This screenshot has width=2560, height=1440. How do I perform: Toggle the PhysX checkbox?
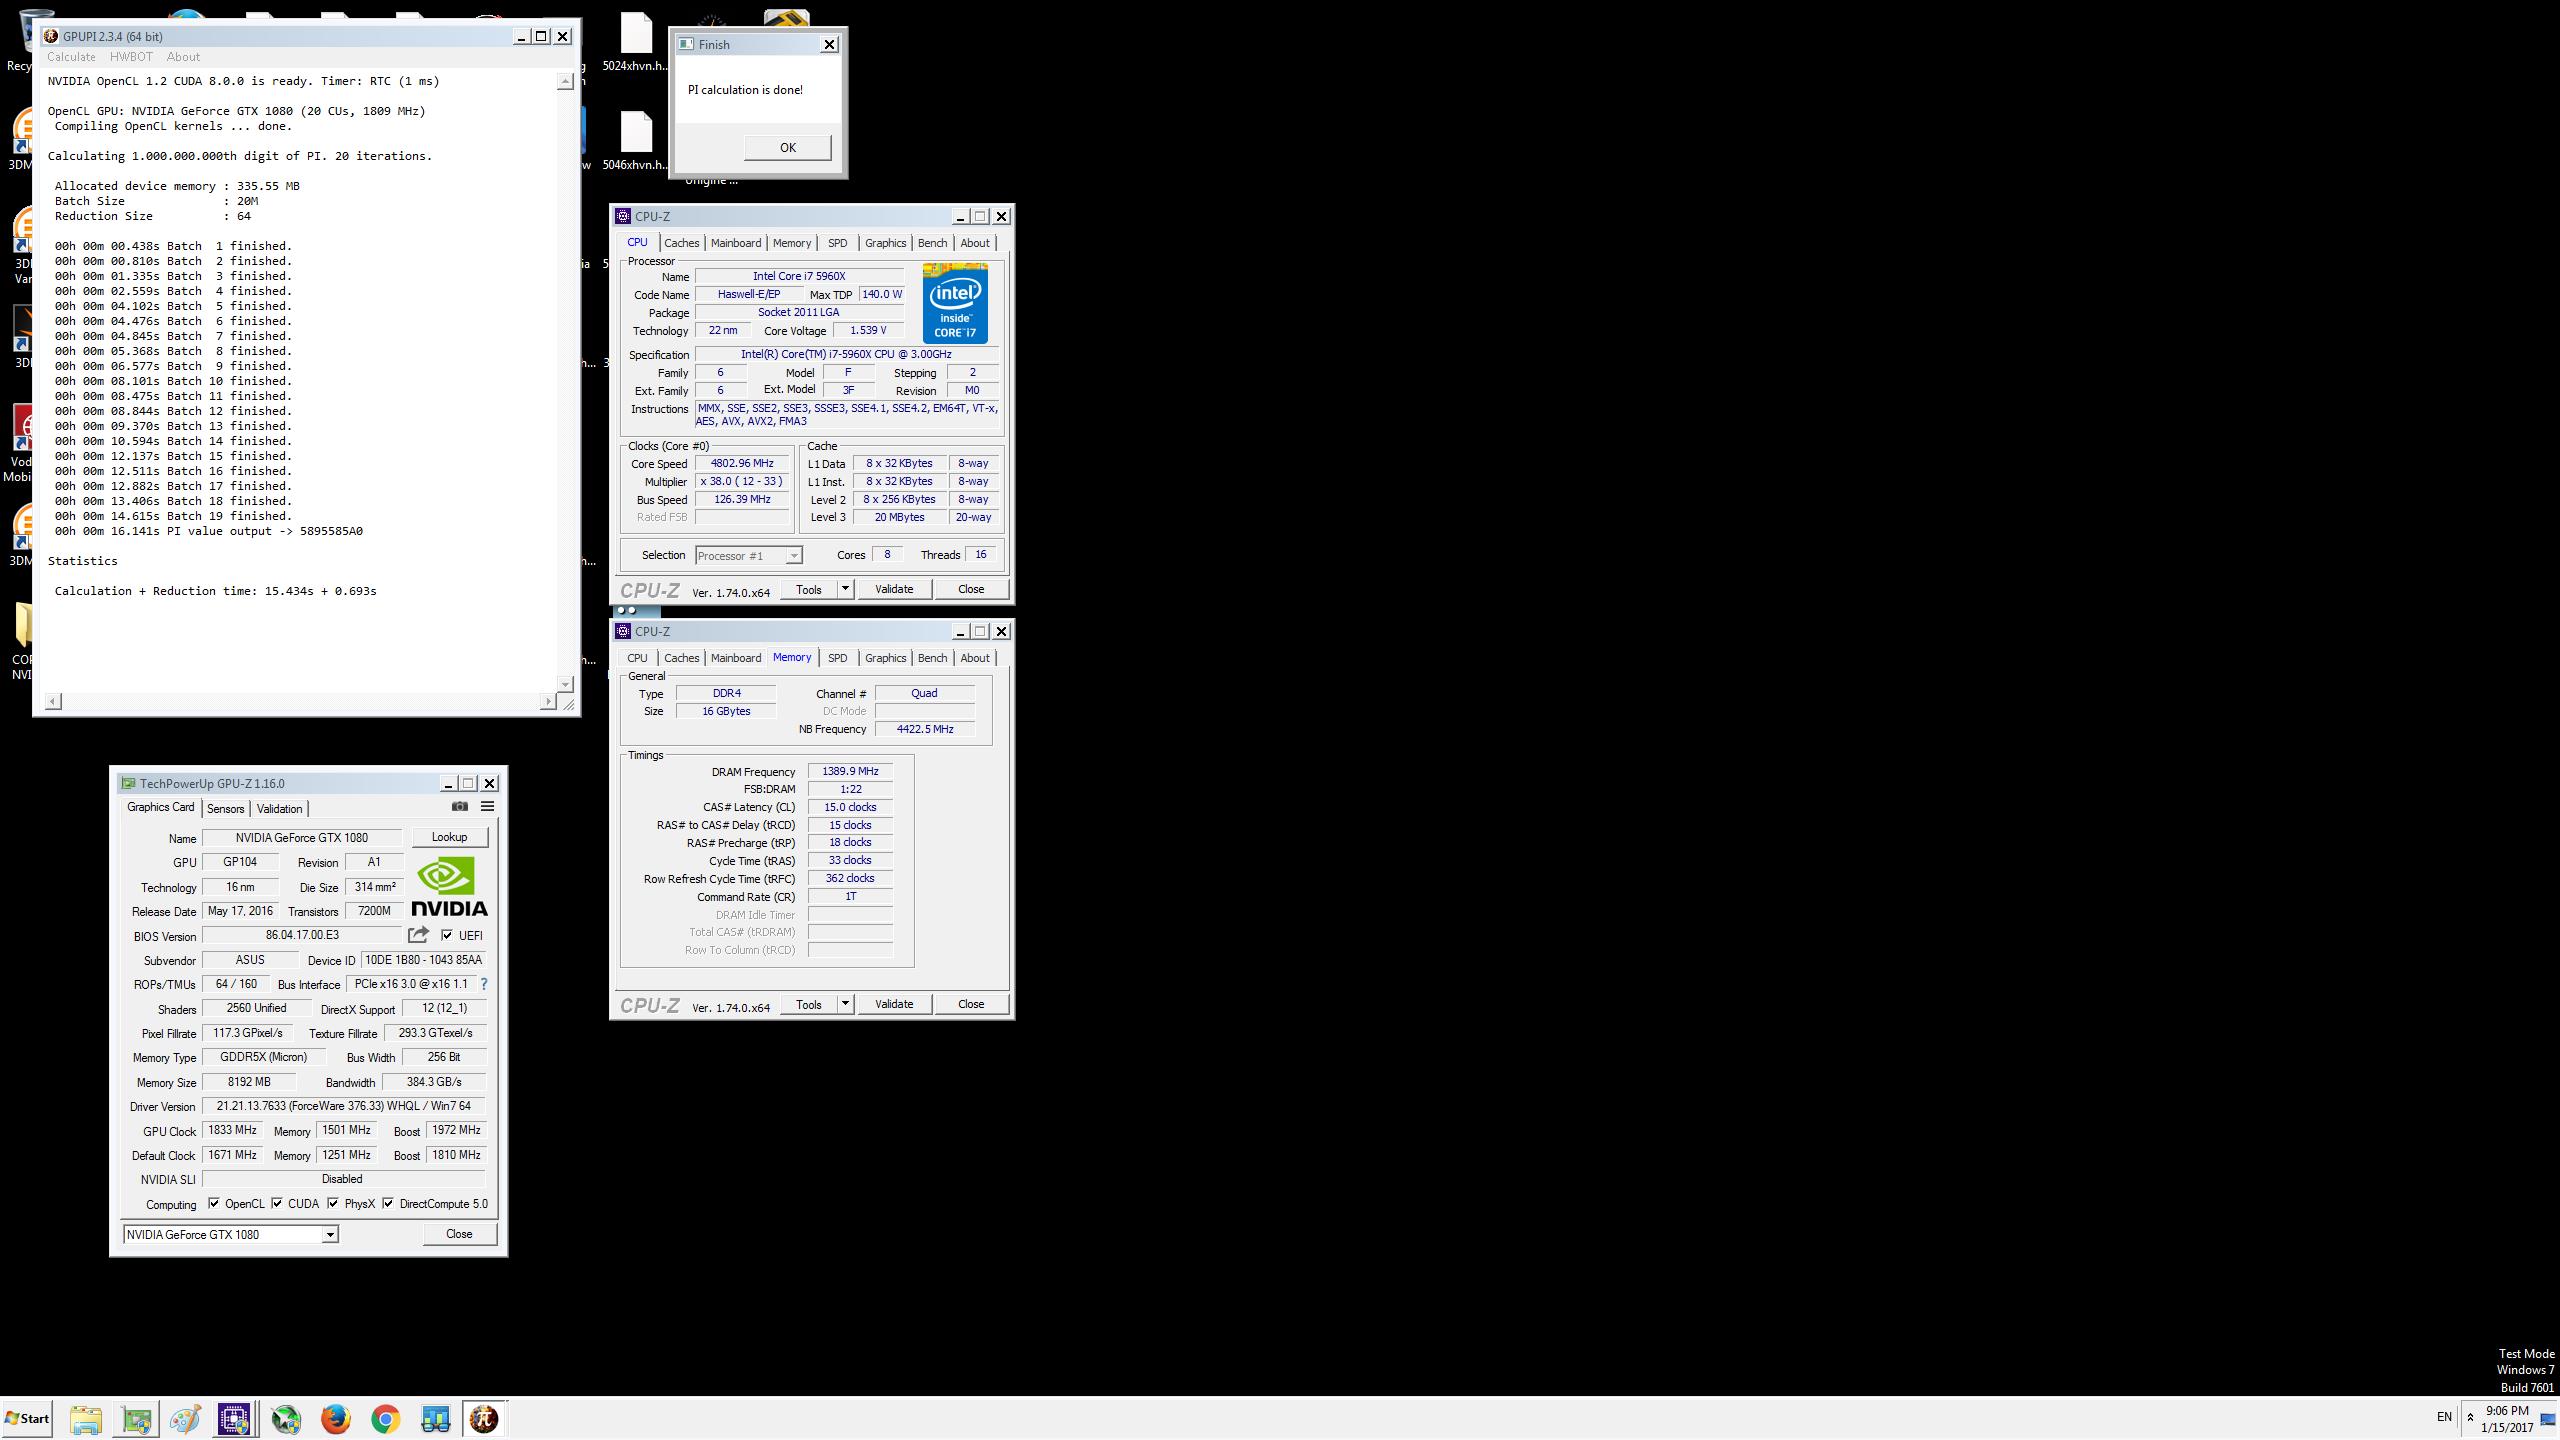[x=333, y=1203]
